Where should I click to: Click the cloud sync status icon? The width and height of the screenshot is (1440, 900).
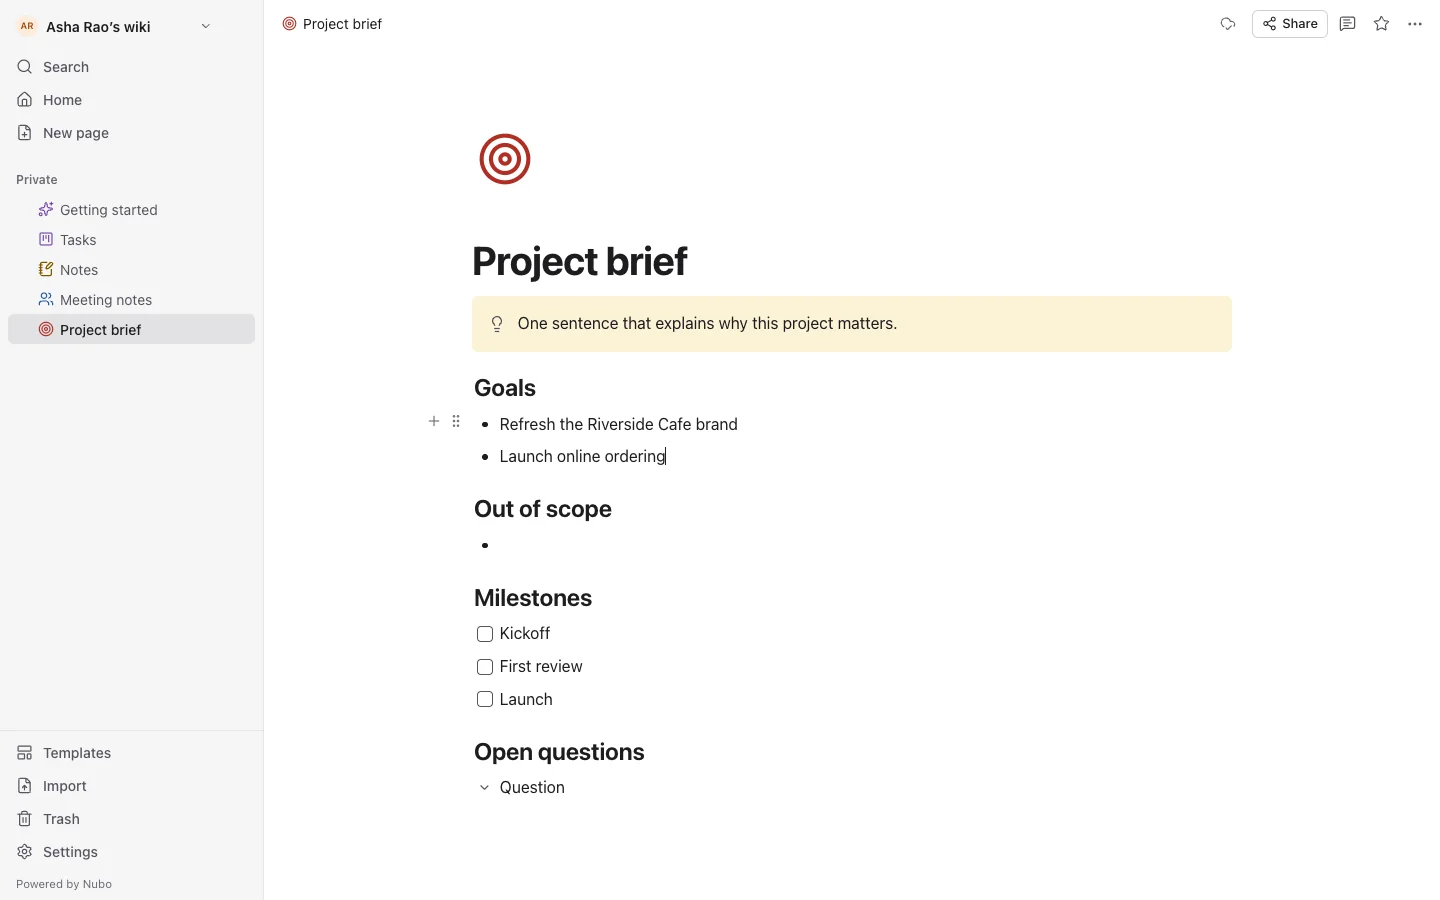pos(1228,24)
